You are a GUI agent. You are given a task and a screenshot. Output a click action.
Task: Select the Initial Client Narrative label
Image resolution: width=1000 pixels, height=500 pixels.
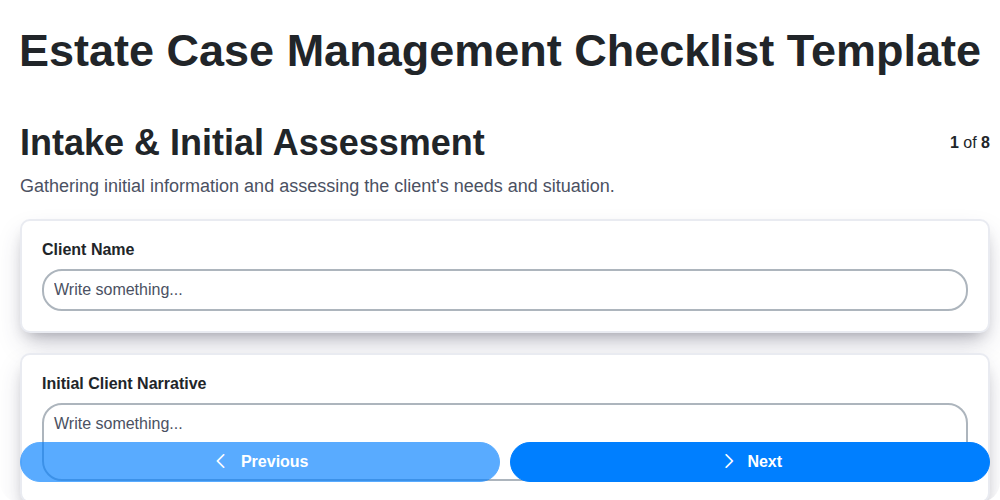(124, 383)
